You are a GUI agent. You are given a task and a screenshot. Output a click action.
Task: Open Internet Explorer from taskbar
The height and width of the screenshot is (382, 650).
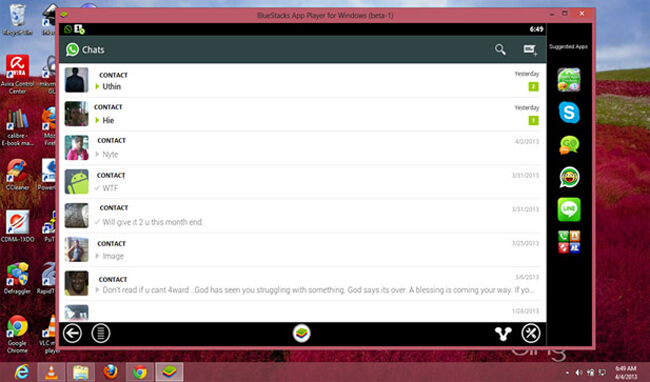tap(22, 372)
